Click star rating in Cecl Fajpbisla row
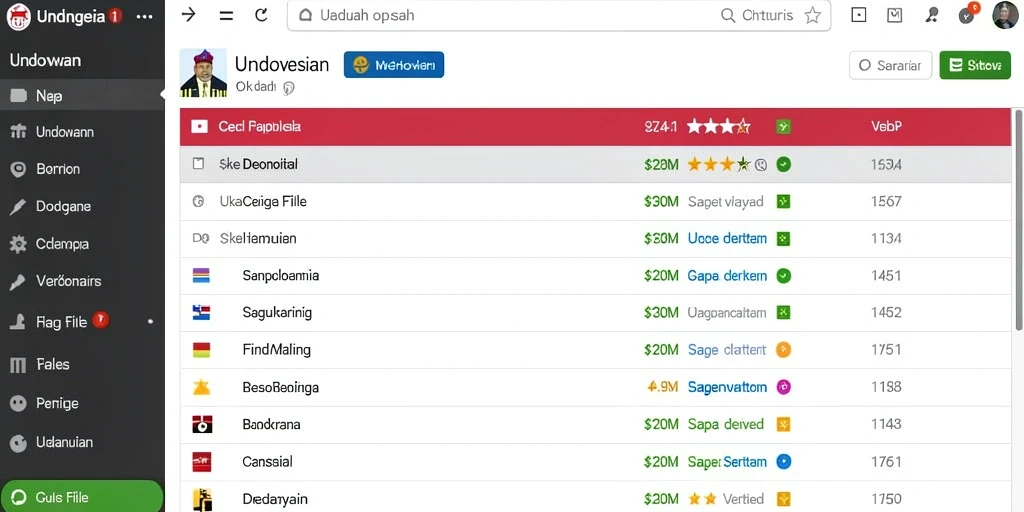Screen dimensions: 1024x512 tap(718, 127)
